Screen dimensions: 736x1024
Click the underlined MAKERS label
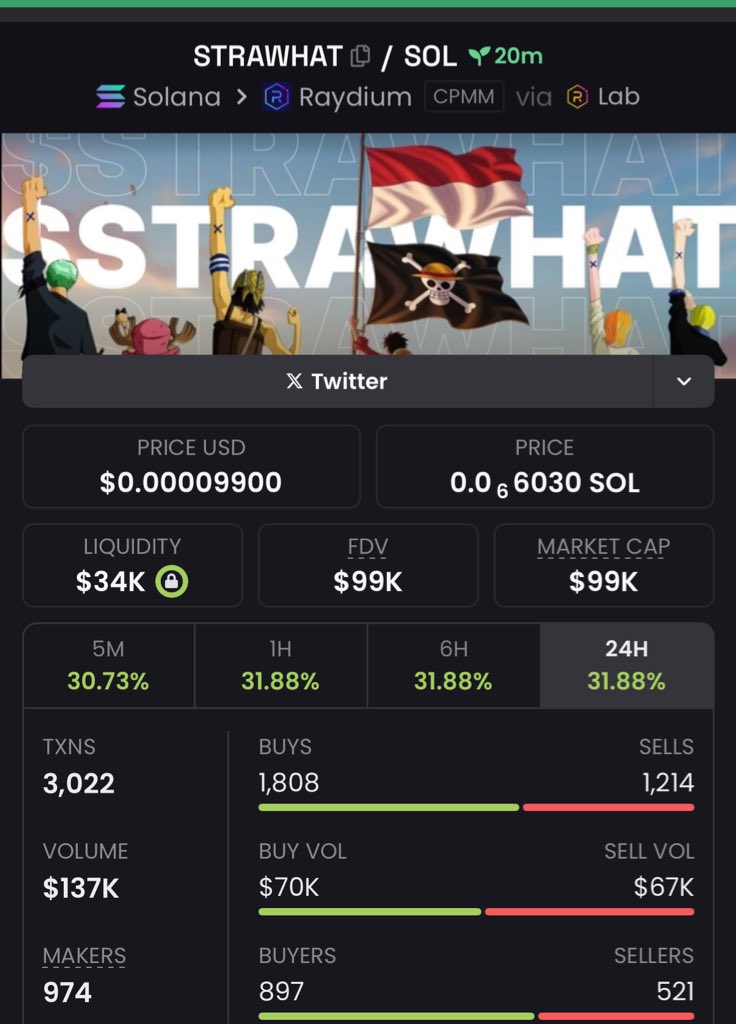tap(84, 955)
